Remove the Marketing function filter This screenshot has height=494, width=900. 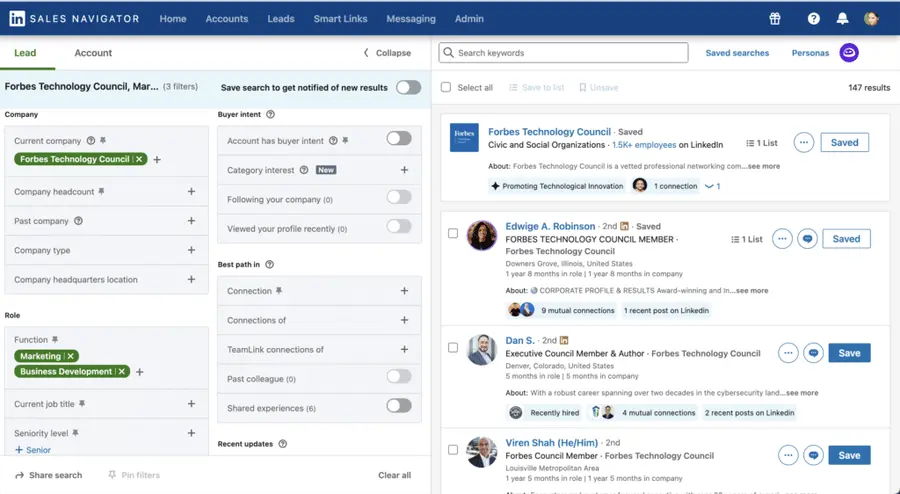(x=71, y=356)
